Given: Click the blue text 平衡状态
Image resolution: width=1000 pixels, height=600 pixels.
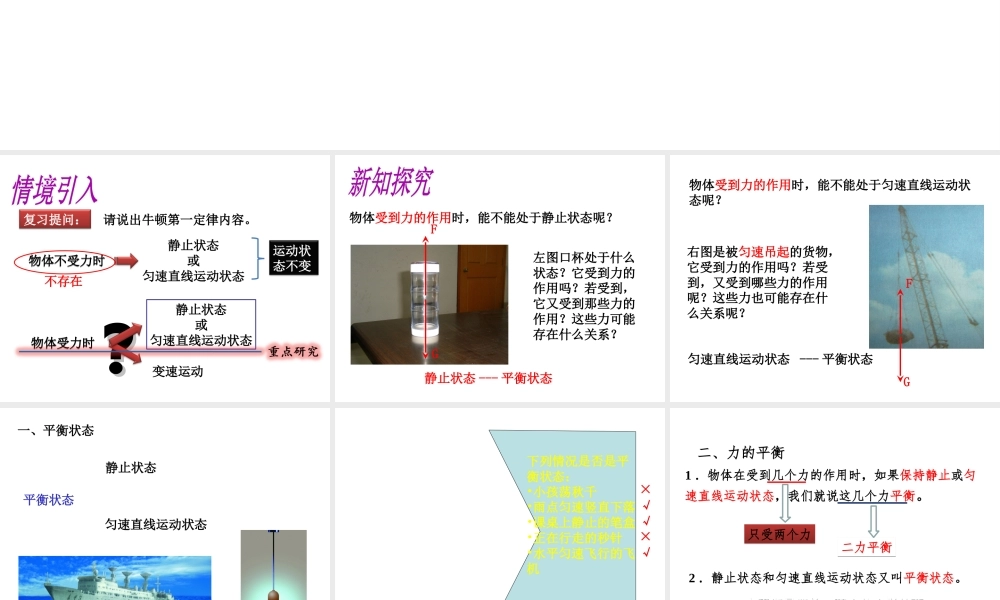Looking at the screenshot, I should pos(48,500).
